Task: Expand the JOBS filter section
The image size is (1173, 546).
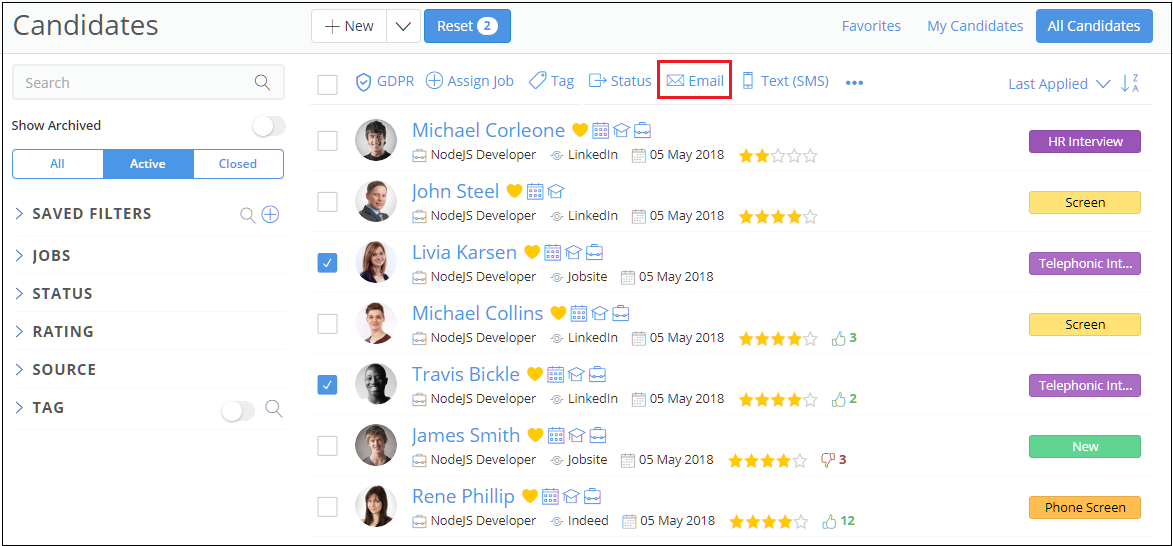Action: point(51,256)
